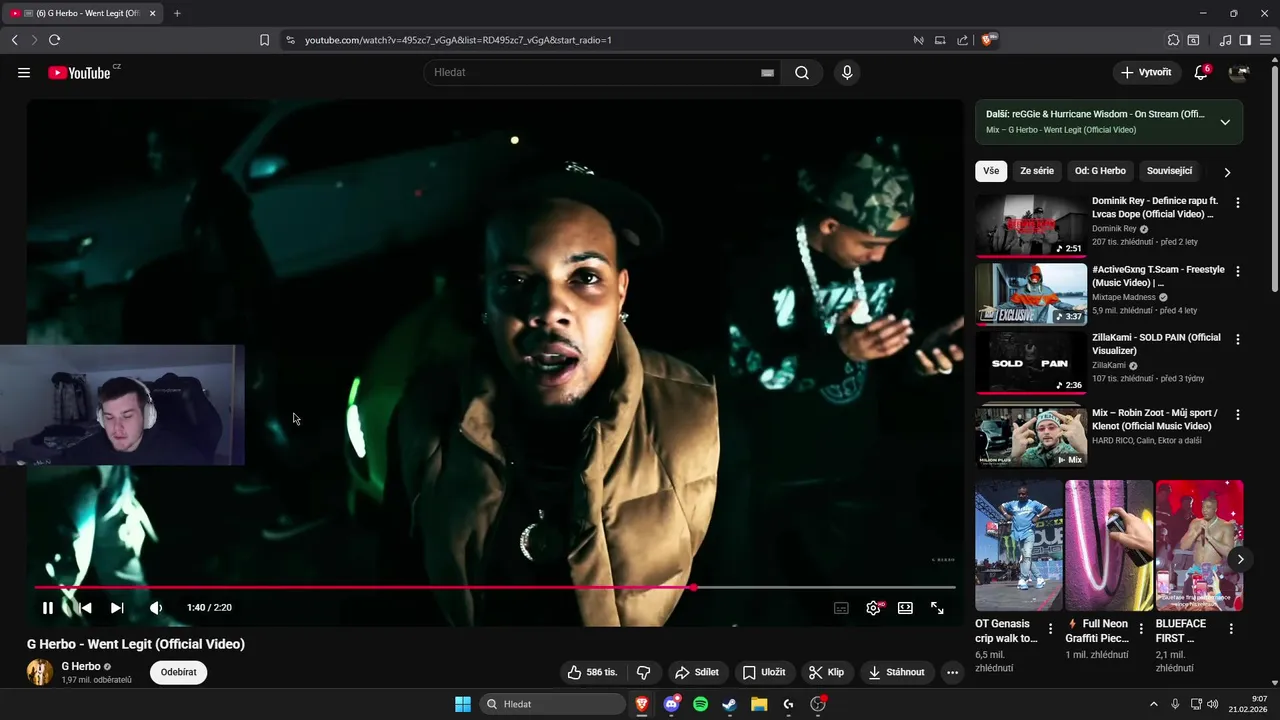Image resolution: width=1280 pixels, height=720 pixels.
Task: Open Dominik Rey - Definice rapu video thumbnail
Action: (x=1031, y=226)
